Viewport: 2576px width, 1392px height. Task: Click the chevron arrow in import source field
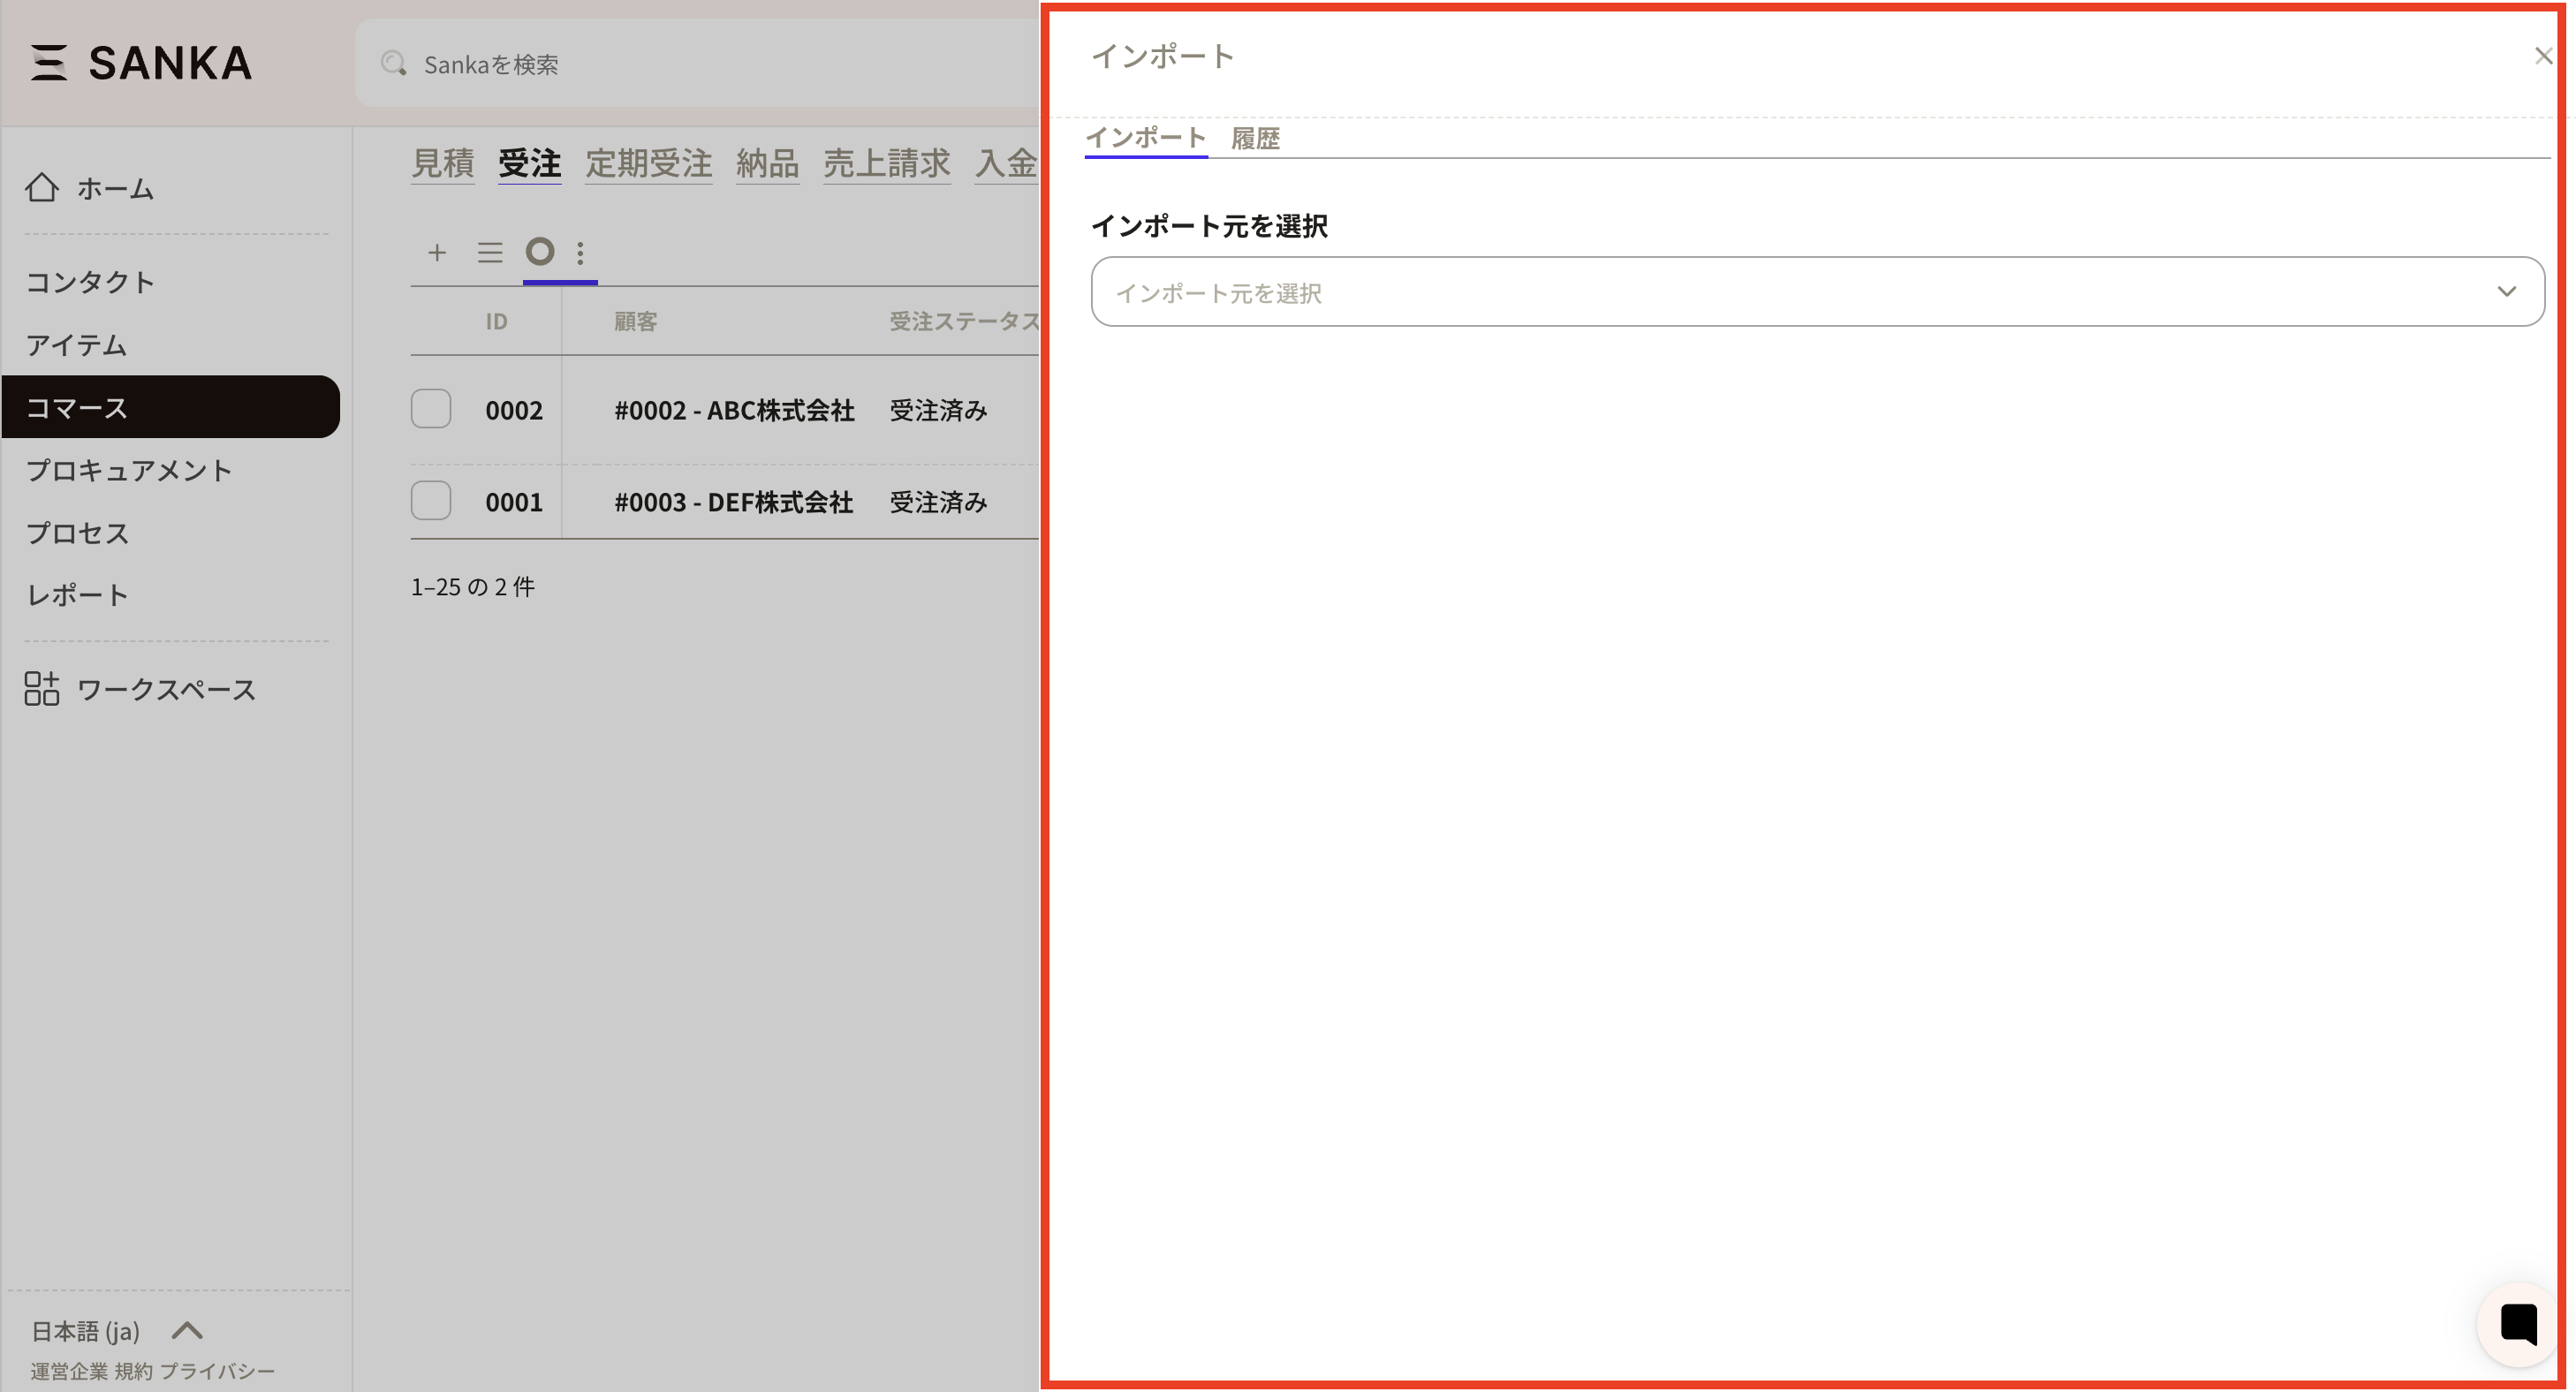(2506, 292)
